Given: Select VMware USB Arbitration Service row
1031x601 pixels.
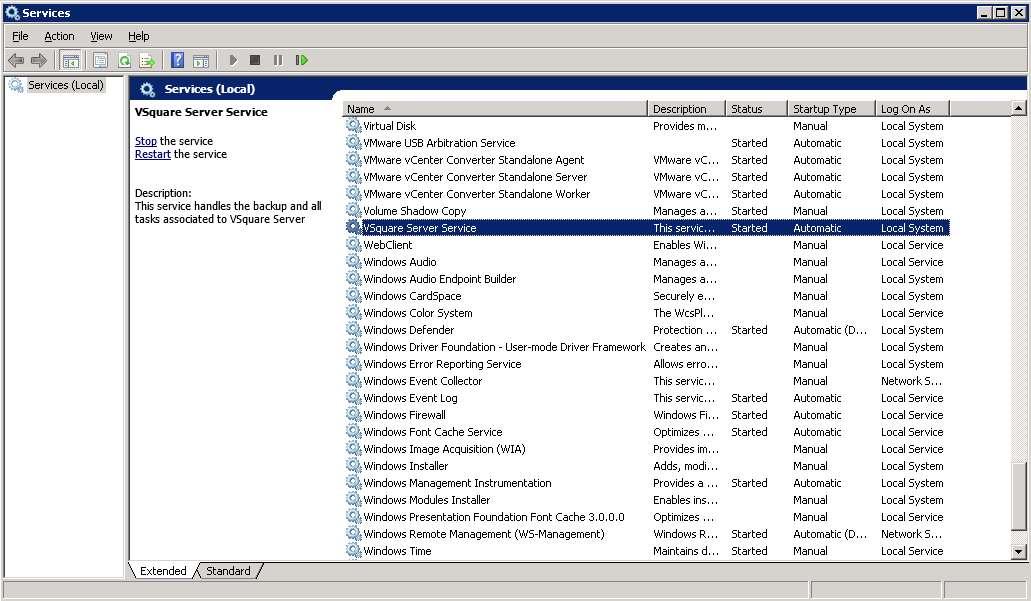Looking at the screenshot, I should click(647, 143).
